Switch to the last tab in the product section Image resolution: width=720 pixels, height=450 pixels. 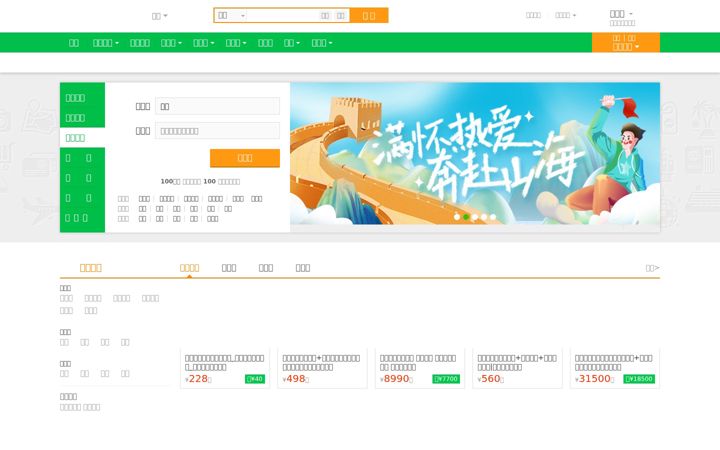[303, 268]
